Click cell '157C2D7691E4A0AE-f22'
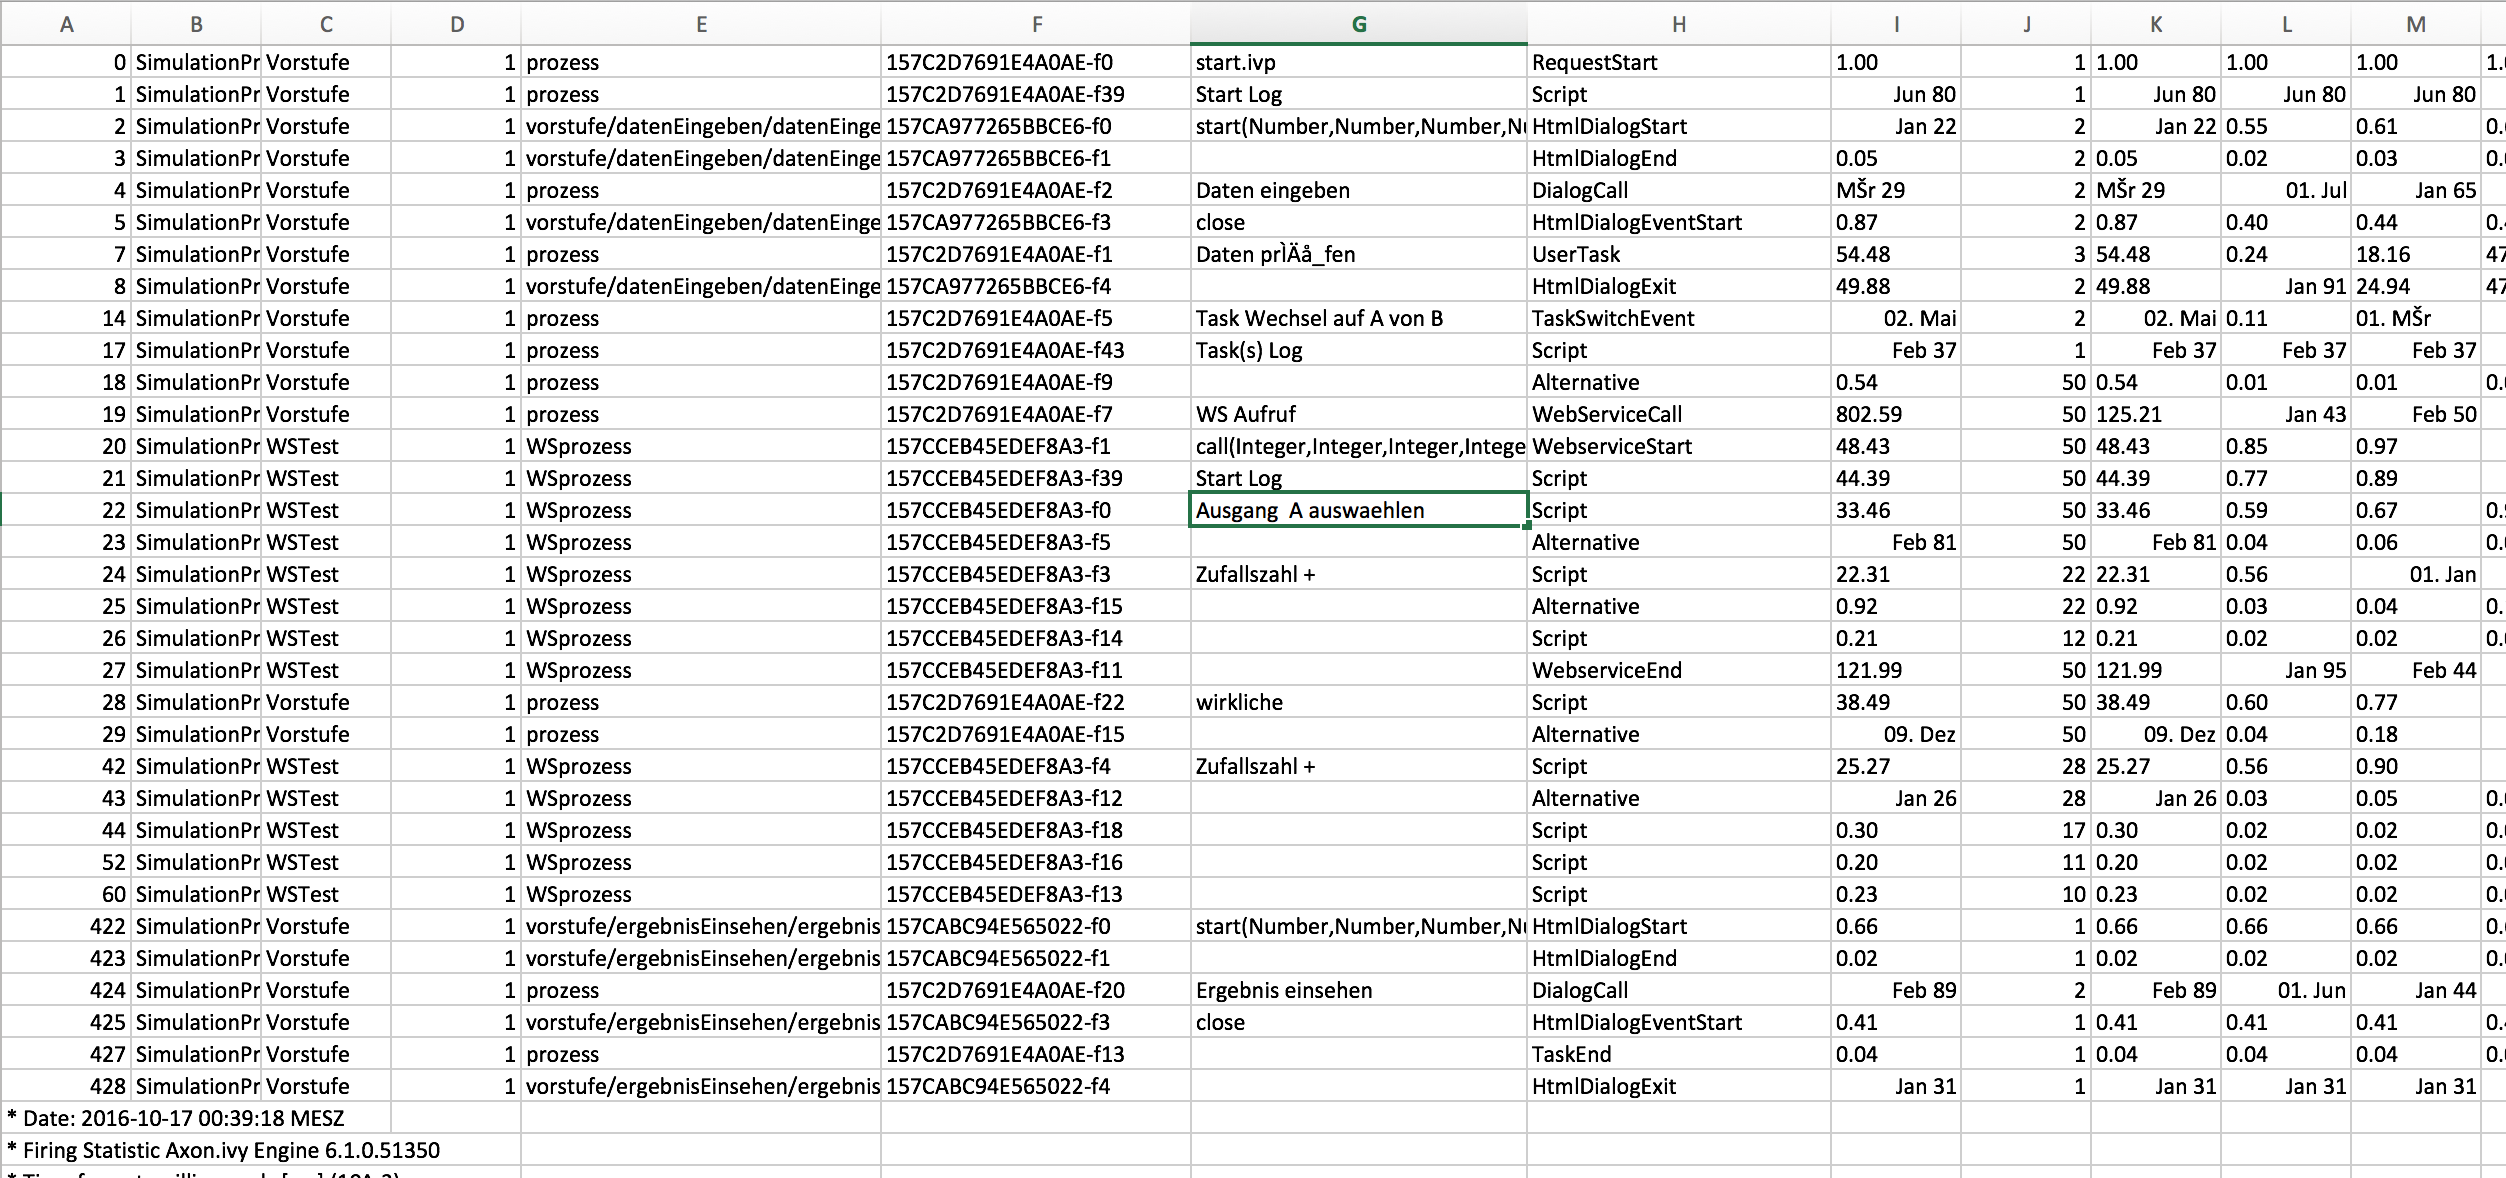The width and height of the screenshot is (2506, 1178). point(1036,702)
